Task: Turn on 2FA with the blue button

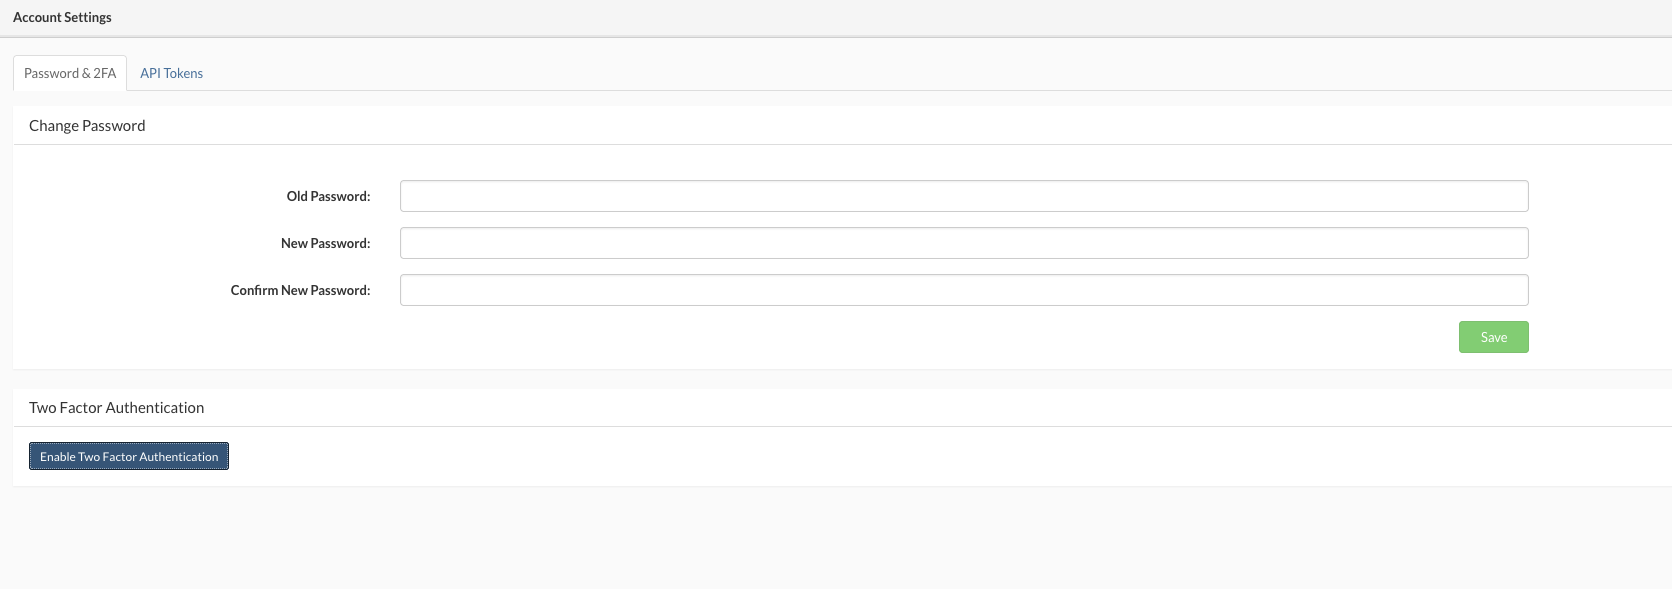Action: tap(129, 456)
